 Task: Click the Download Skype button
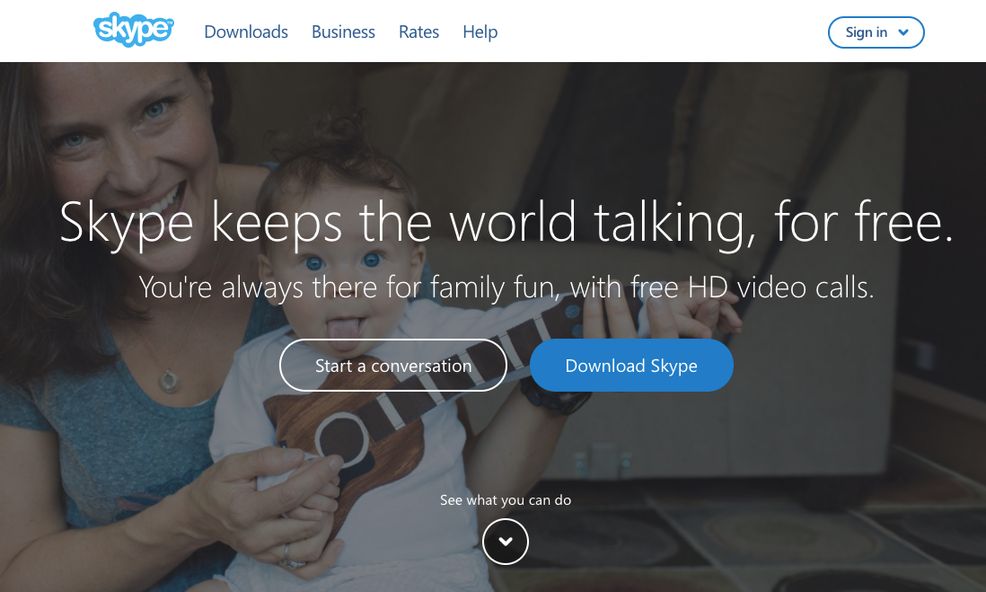(631, 366)
